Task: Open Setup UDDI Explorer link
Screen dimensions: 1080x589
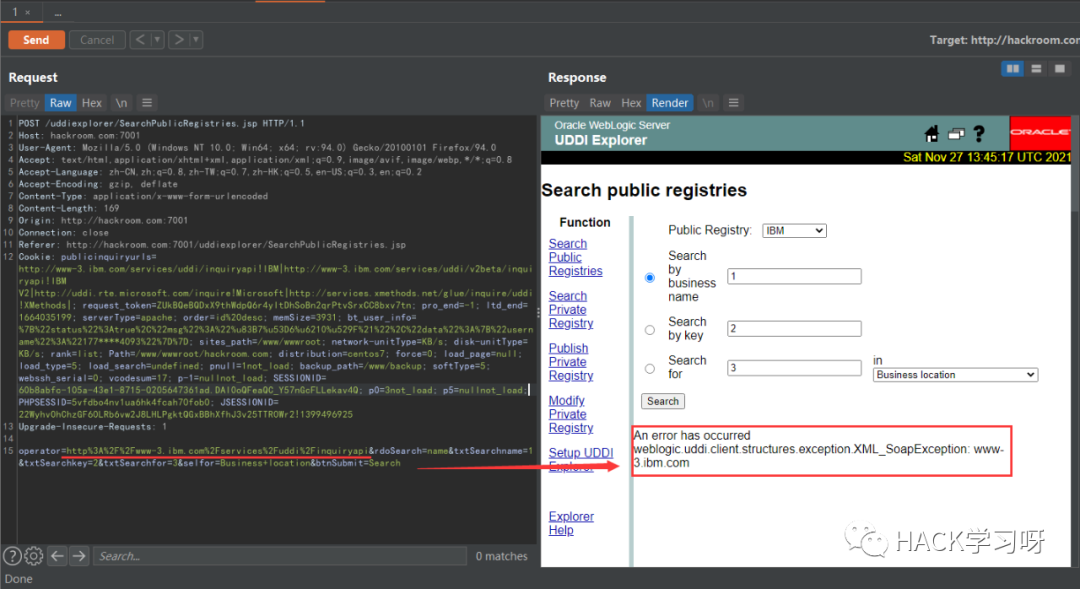Action: coord(581,459)
